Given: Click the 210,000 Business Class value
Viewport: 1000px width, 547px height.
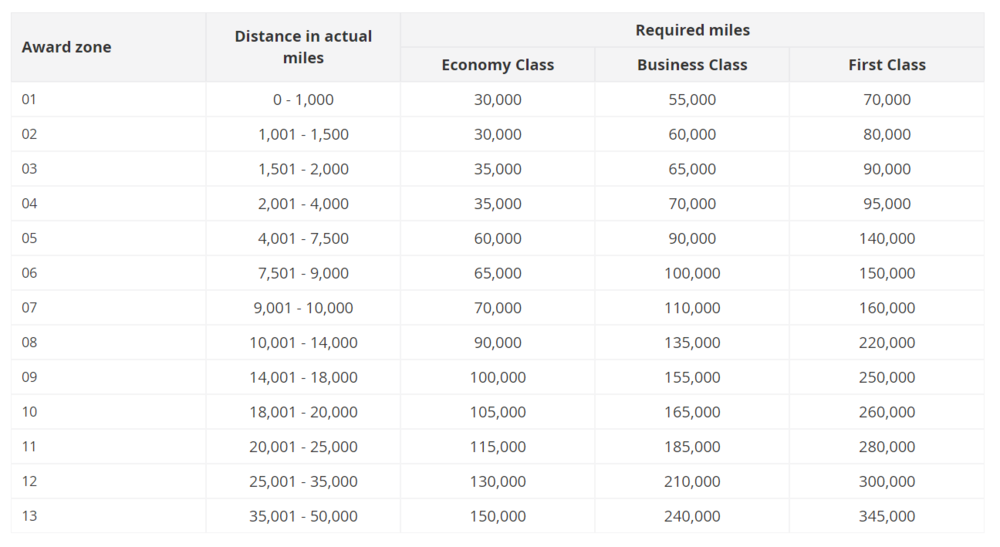Looking at the screenshot, I should pos(692,481).
